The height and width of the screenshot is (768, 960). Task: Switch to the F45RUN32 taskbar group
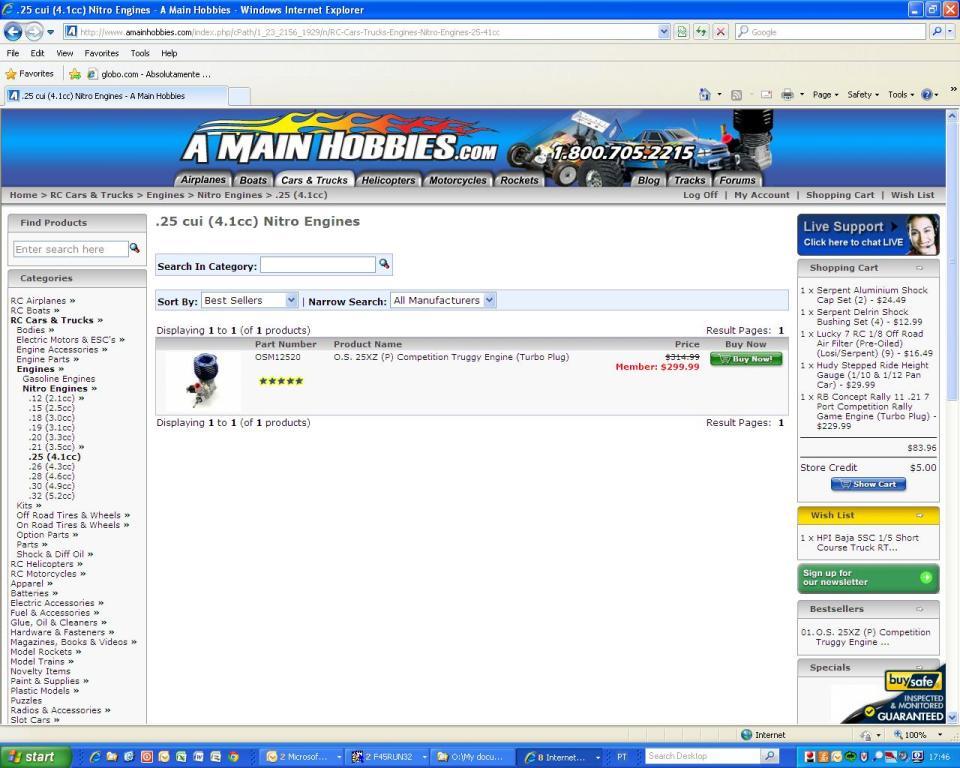388,757
